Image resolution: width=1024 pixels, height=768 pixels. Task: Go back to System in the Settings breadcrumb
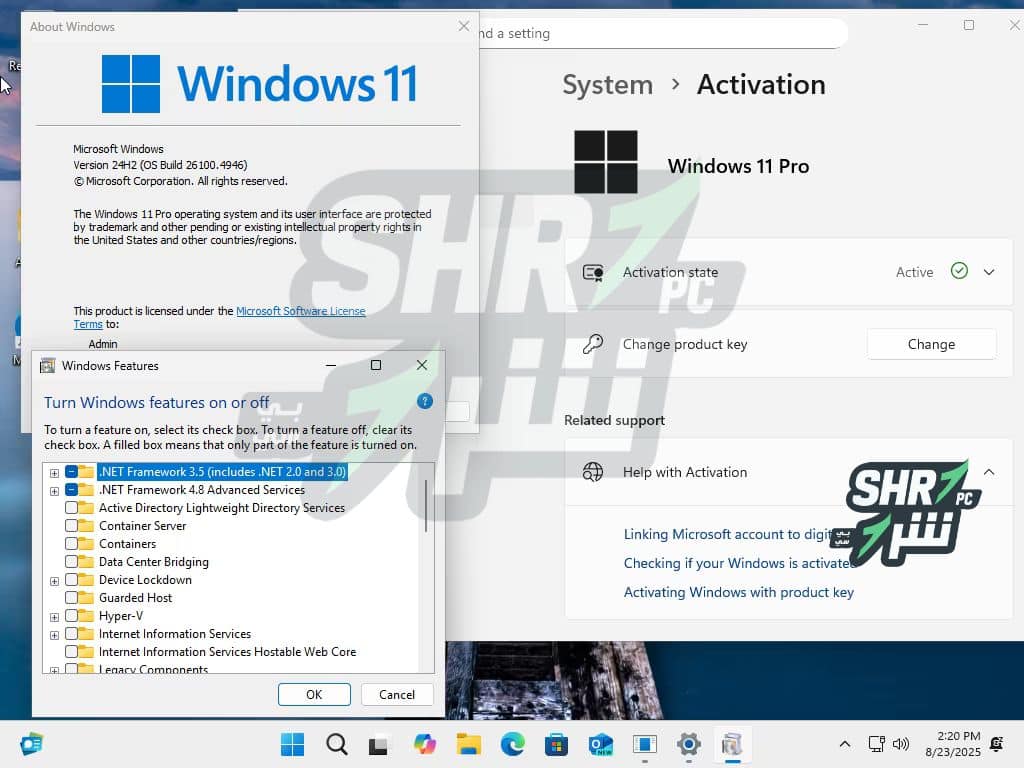pos(607,85)
